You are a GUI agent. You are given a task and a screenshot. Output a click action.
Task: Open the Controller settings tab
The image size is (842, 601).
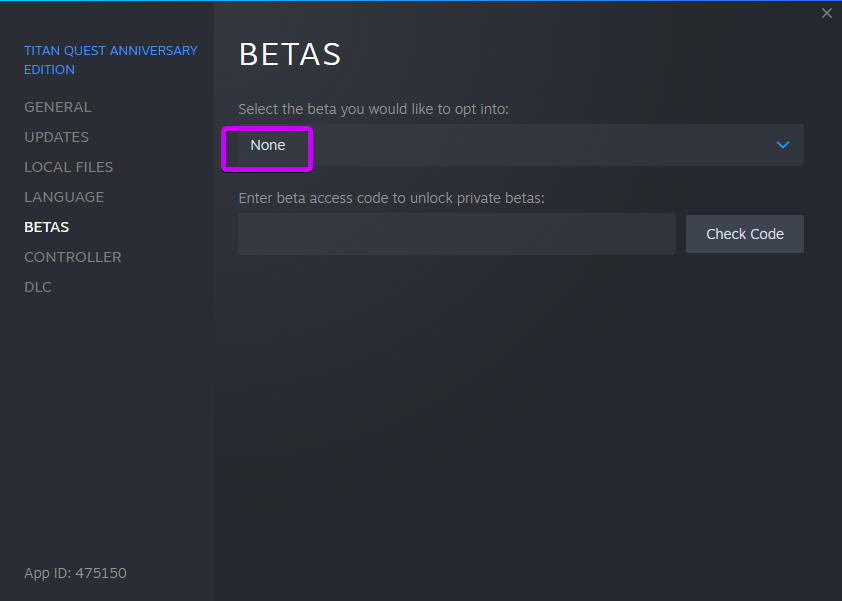tap(73, 257)
